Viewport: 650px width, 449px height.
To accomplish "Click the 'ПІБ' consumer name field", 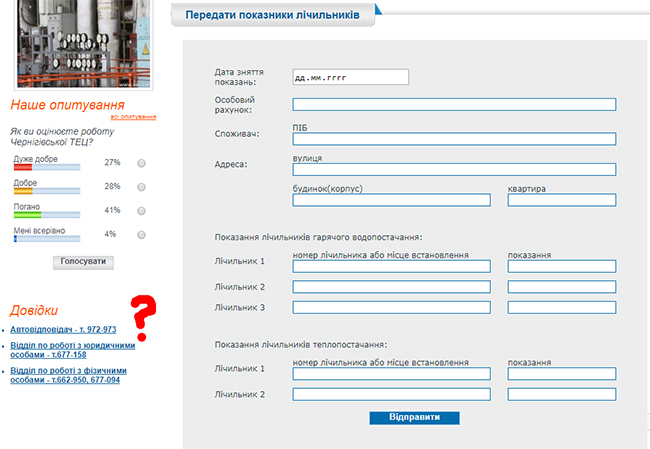I will click(454, 139).
